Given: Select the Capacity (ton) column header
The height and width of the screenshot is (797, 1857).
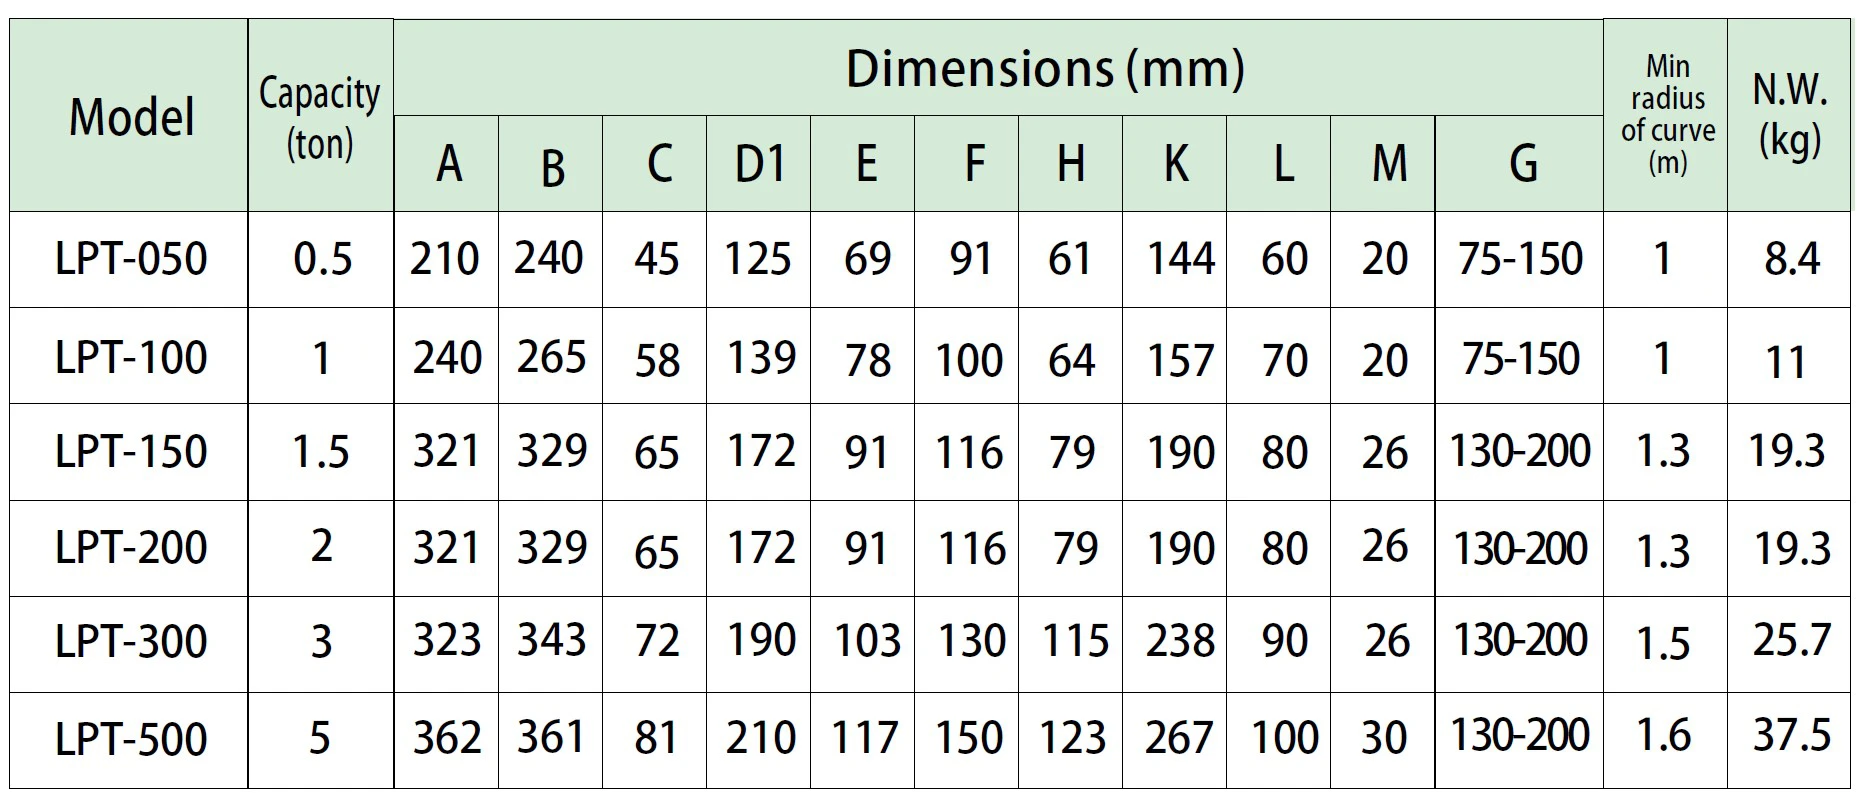Looking at the screenshot, I should click(x=320, y=117).
